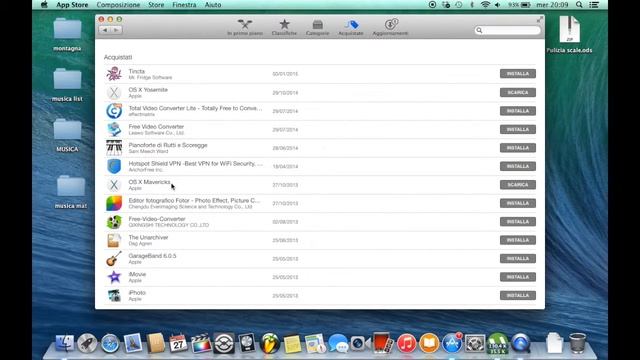The image size is (640, 360).
Task: Open the Classifiche star toolbar section
Action: 284,27
